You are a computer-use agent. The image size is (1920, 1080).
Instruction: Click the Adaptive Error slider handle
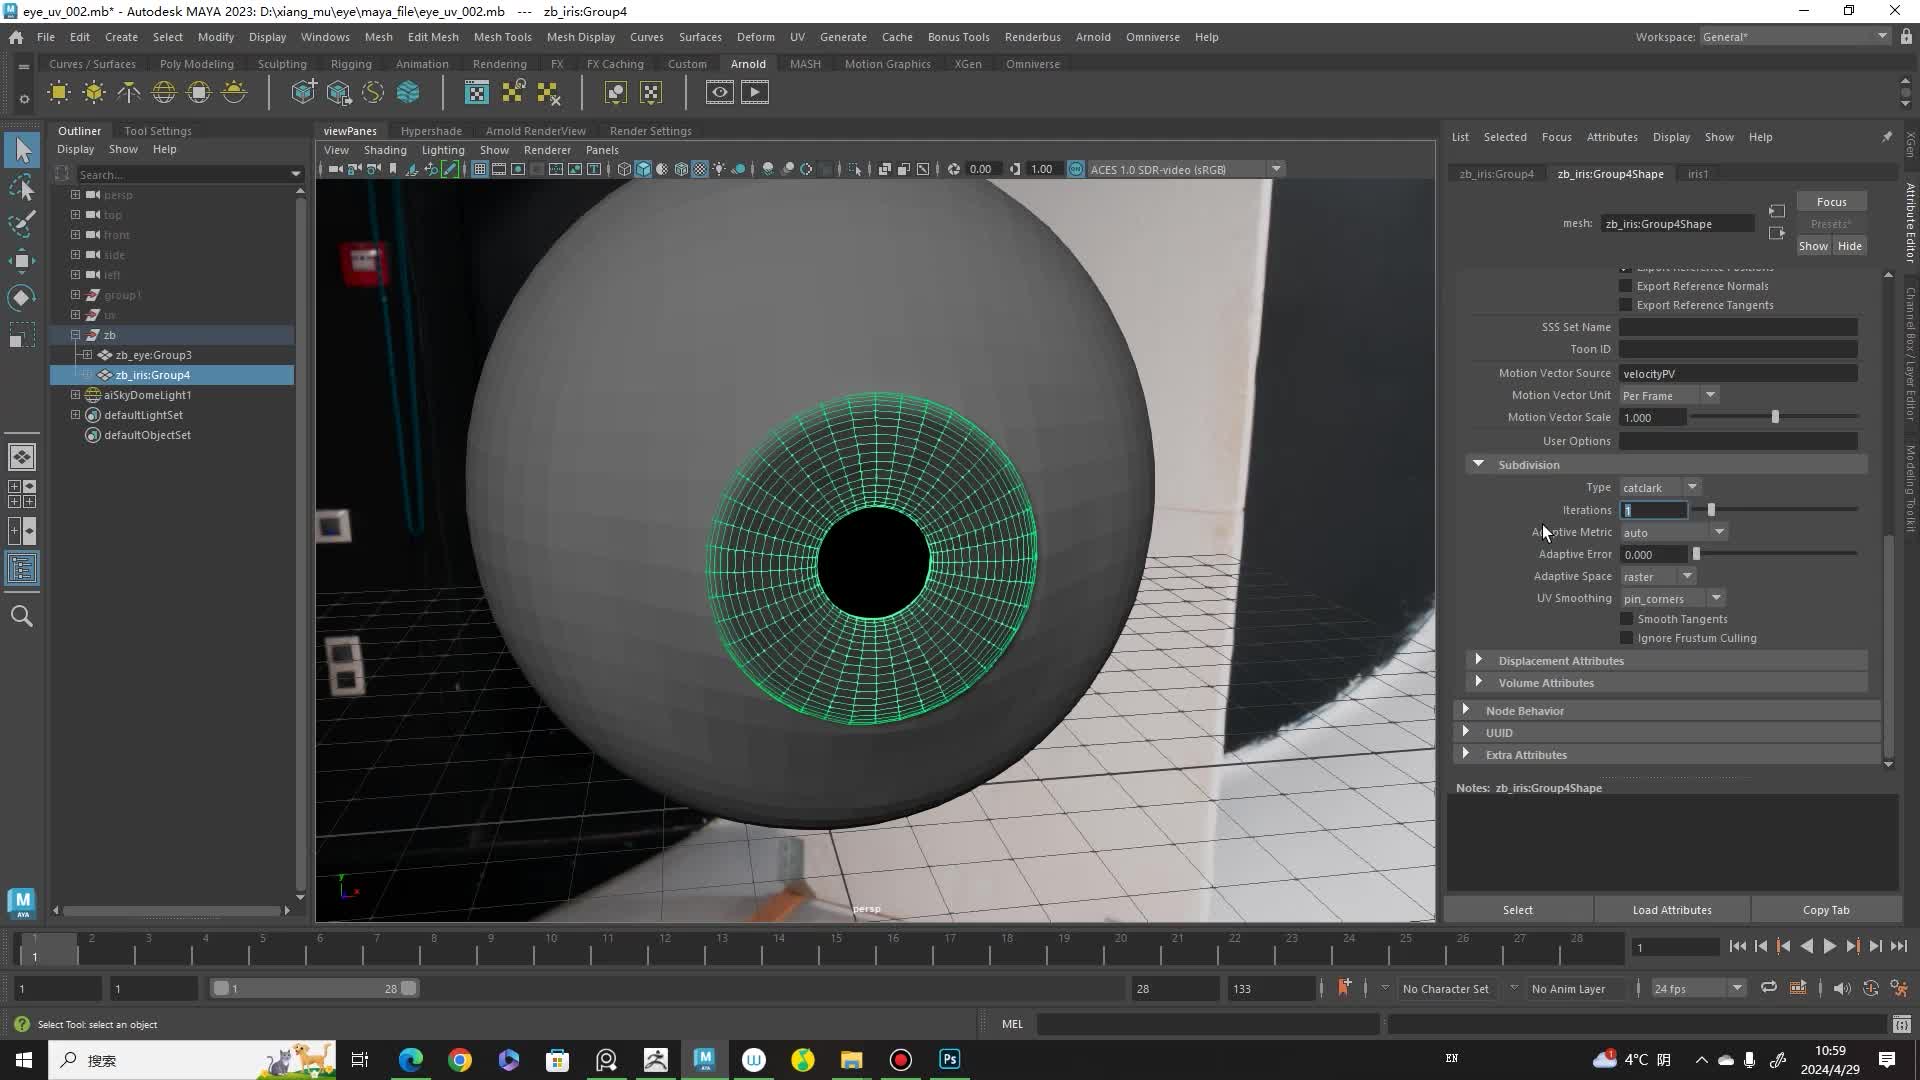(1696, 554)
